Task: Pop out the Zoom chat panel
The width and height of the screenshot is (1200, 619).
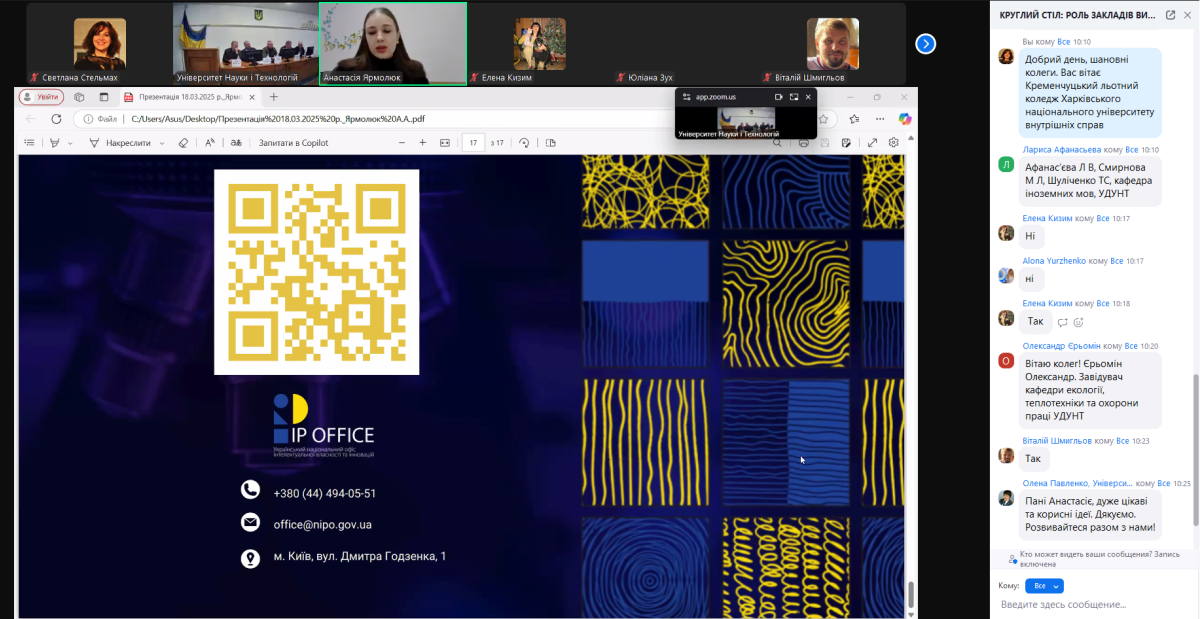Action: (x=1170, y=15)
